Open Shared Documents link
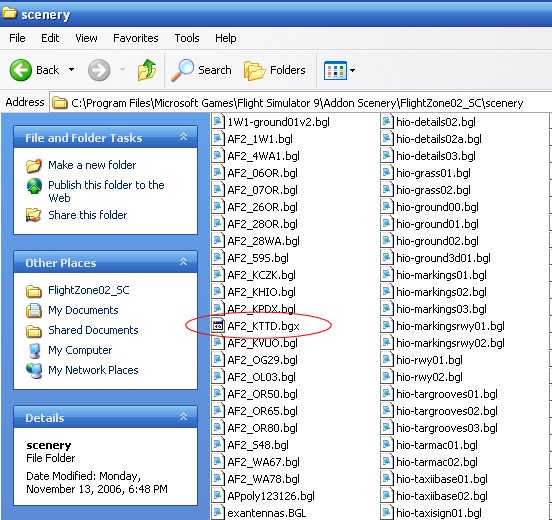 tap(93, 330)
